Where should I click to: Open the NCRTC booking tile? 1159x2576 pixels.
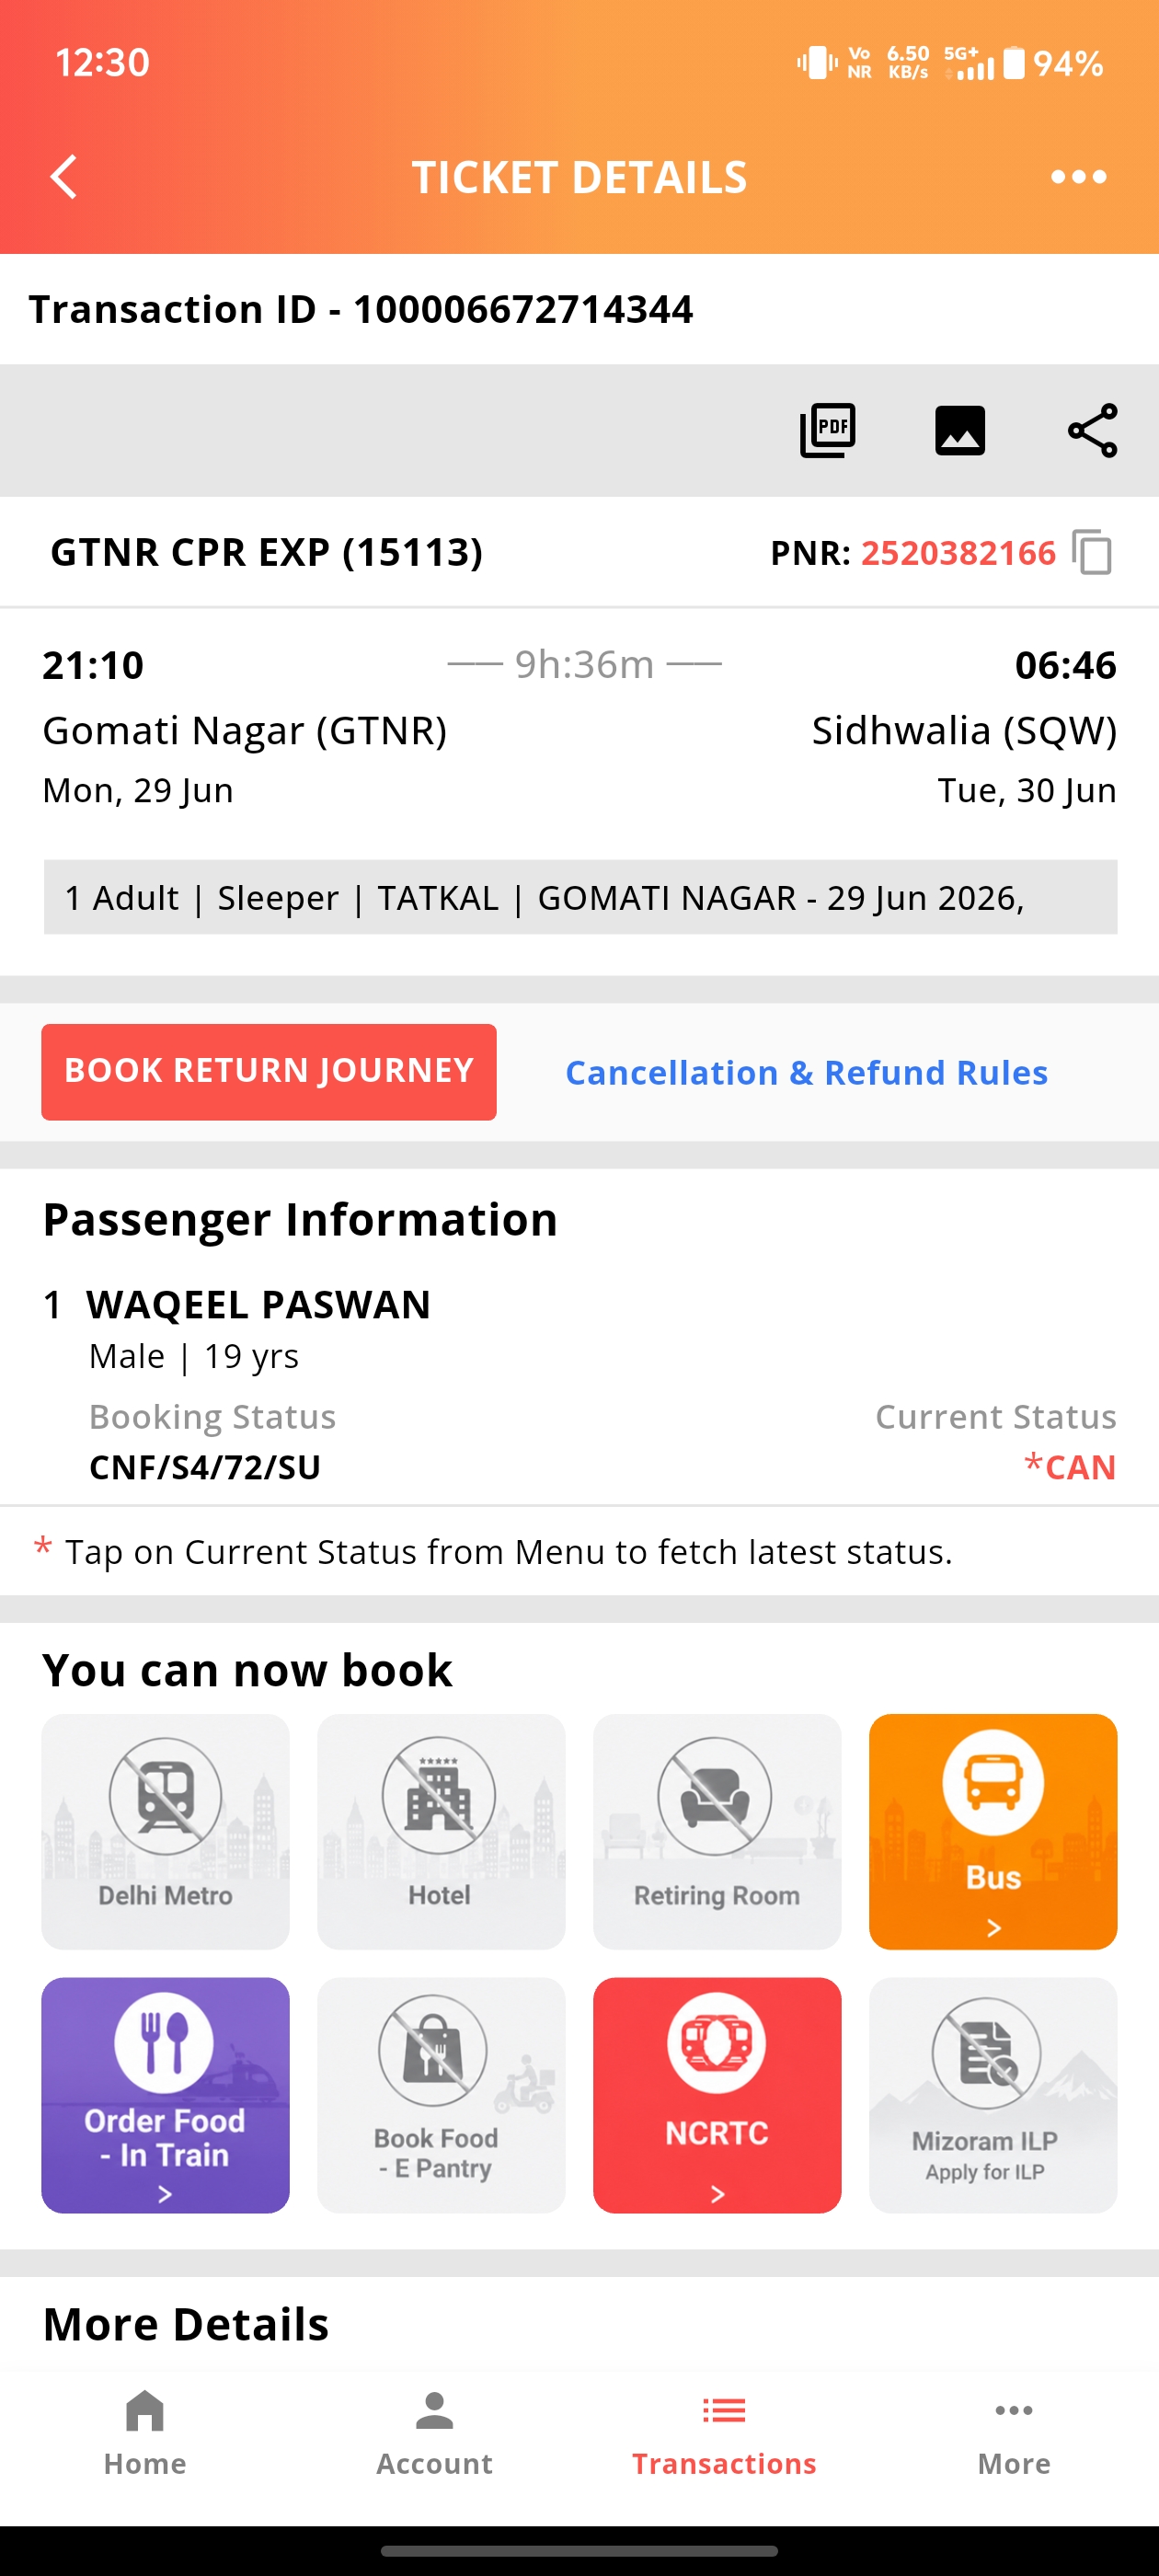[717, 2095]
